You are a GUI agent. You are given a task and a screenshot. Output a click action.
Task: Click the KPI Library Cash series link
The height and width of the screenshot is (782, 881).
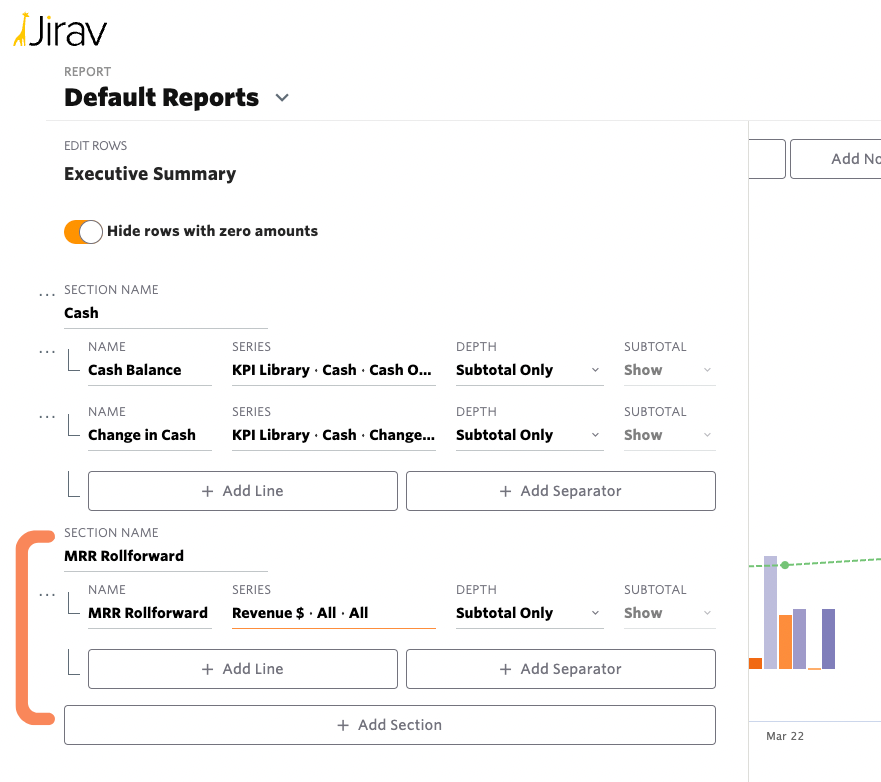[333, 369]
